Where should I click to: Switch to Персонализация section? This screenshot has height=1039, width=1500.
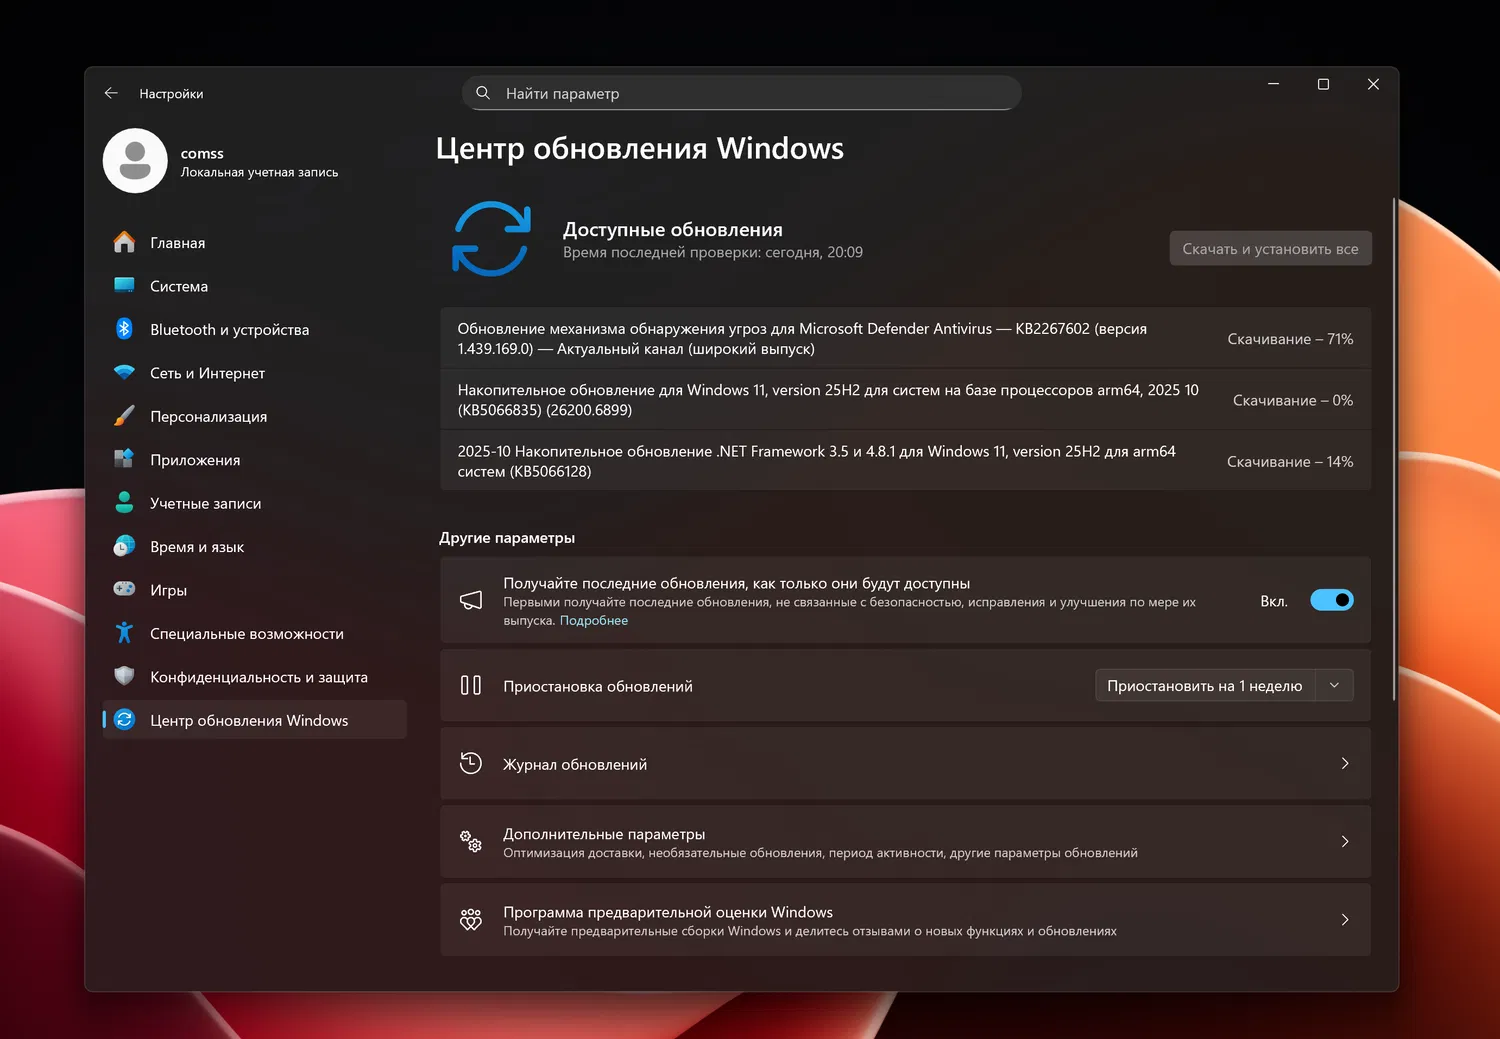click(x=255, y=416)
